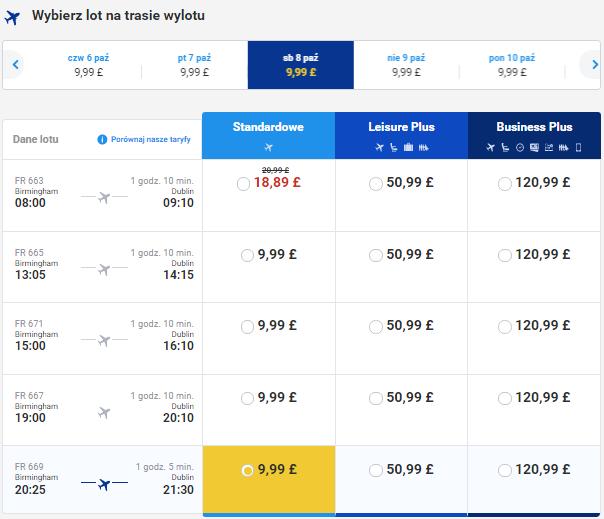The width and height of the screenshot is (604, 519).
Task: Select the Standardowe fare for FR 671 at 15:00
Action: click(x=247, y=326)
